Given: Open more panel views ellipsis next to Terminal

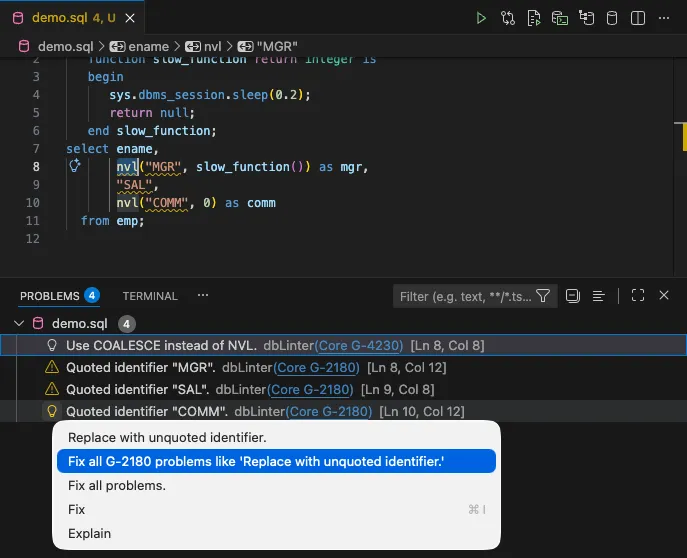Looking at the screenshot, I should tap(203, 296).
